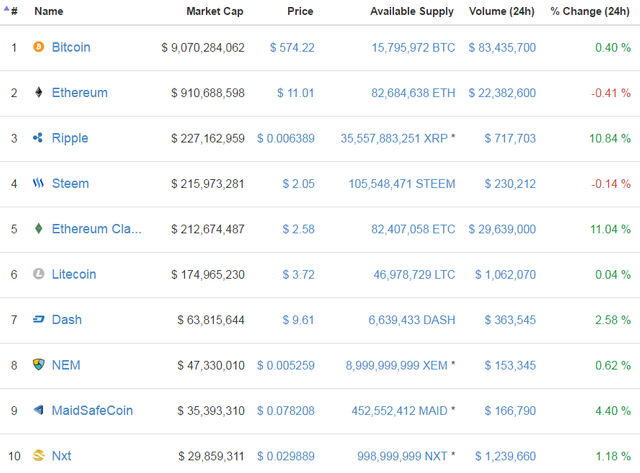
Task: Click MaidSafeCoin price $ 0.078208
Action: pyautogui.click(x=286, y=411)
